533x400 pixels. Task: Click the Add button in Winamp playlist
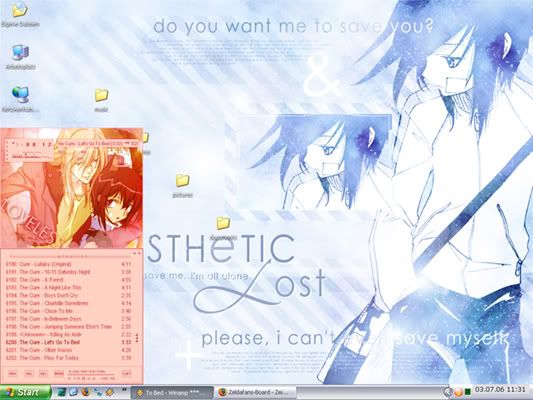(x=13, y=373)
